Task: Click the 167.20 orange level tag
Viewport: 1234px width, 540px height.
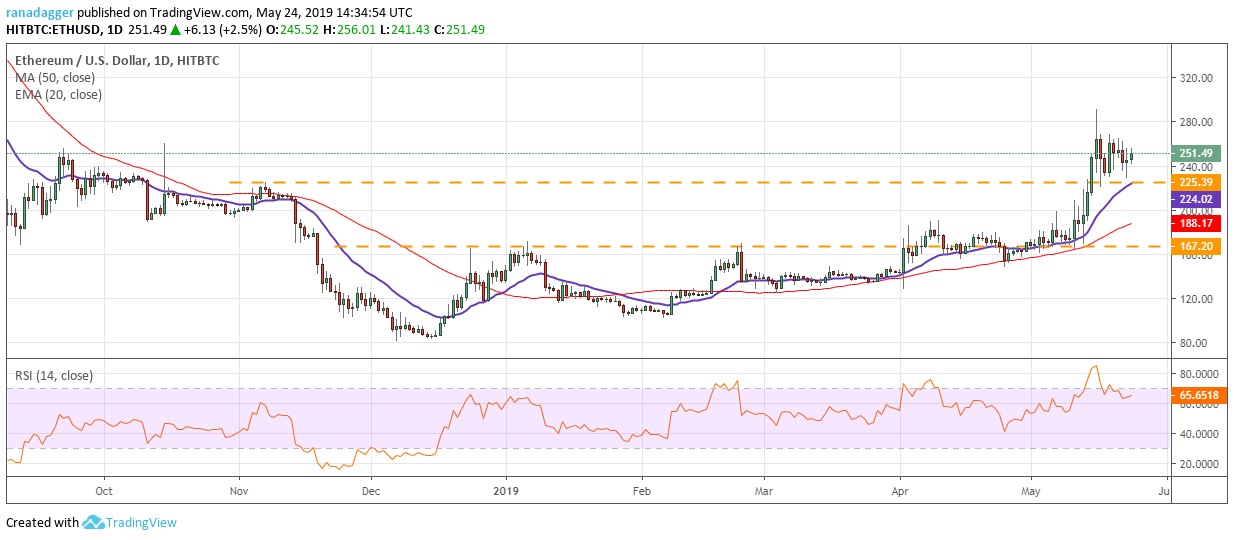Action: click(x=1196, y=246)
